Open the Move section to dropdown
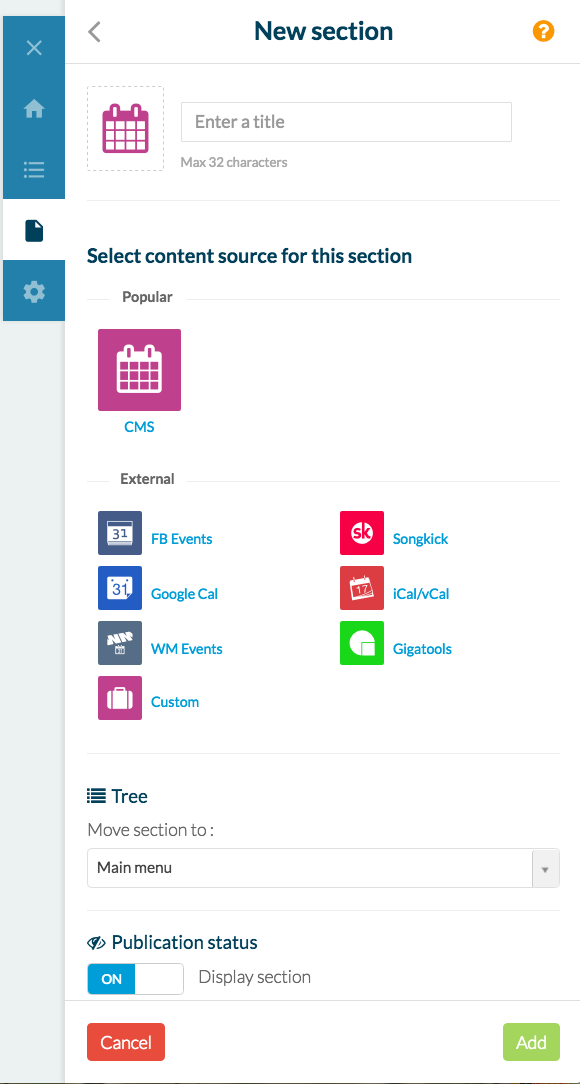This screenshot has height=1084, width=580. point(323,868)
